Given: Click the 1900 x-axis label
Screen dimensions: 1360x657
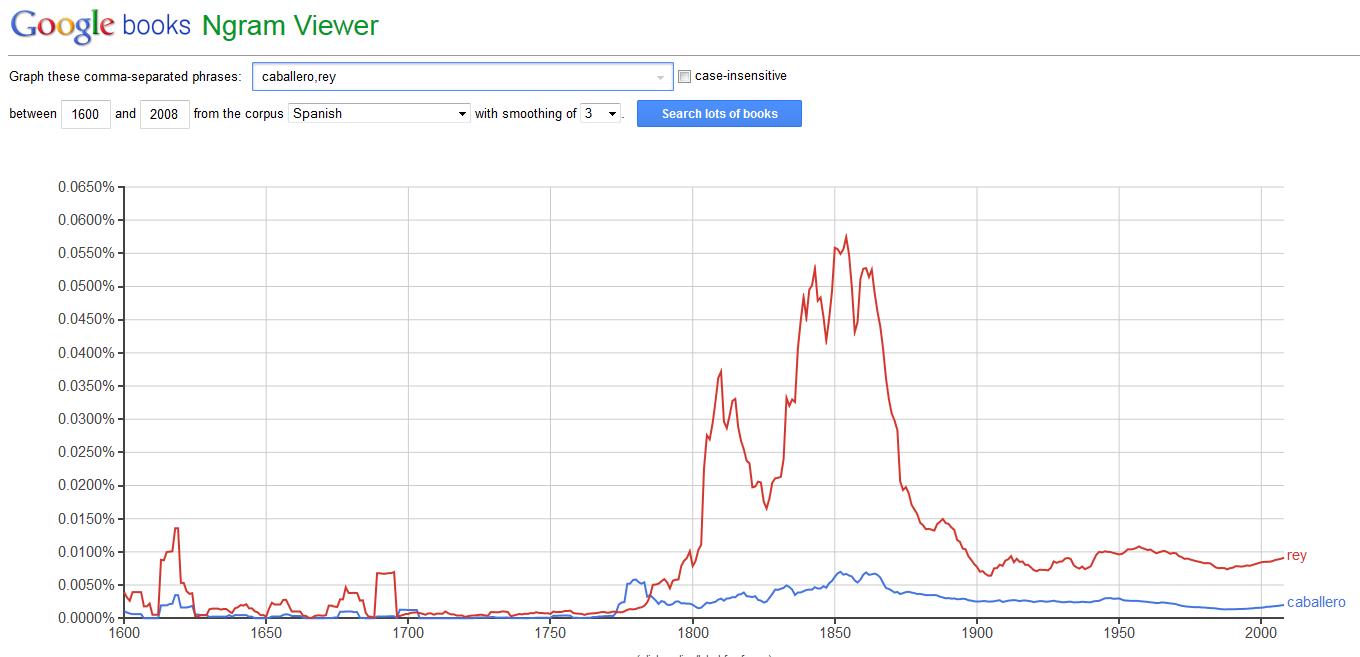Looking at the screenshot, I should [x=977, y=633].
